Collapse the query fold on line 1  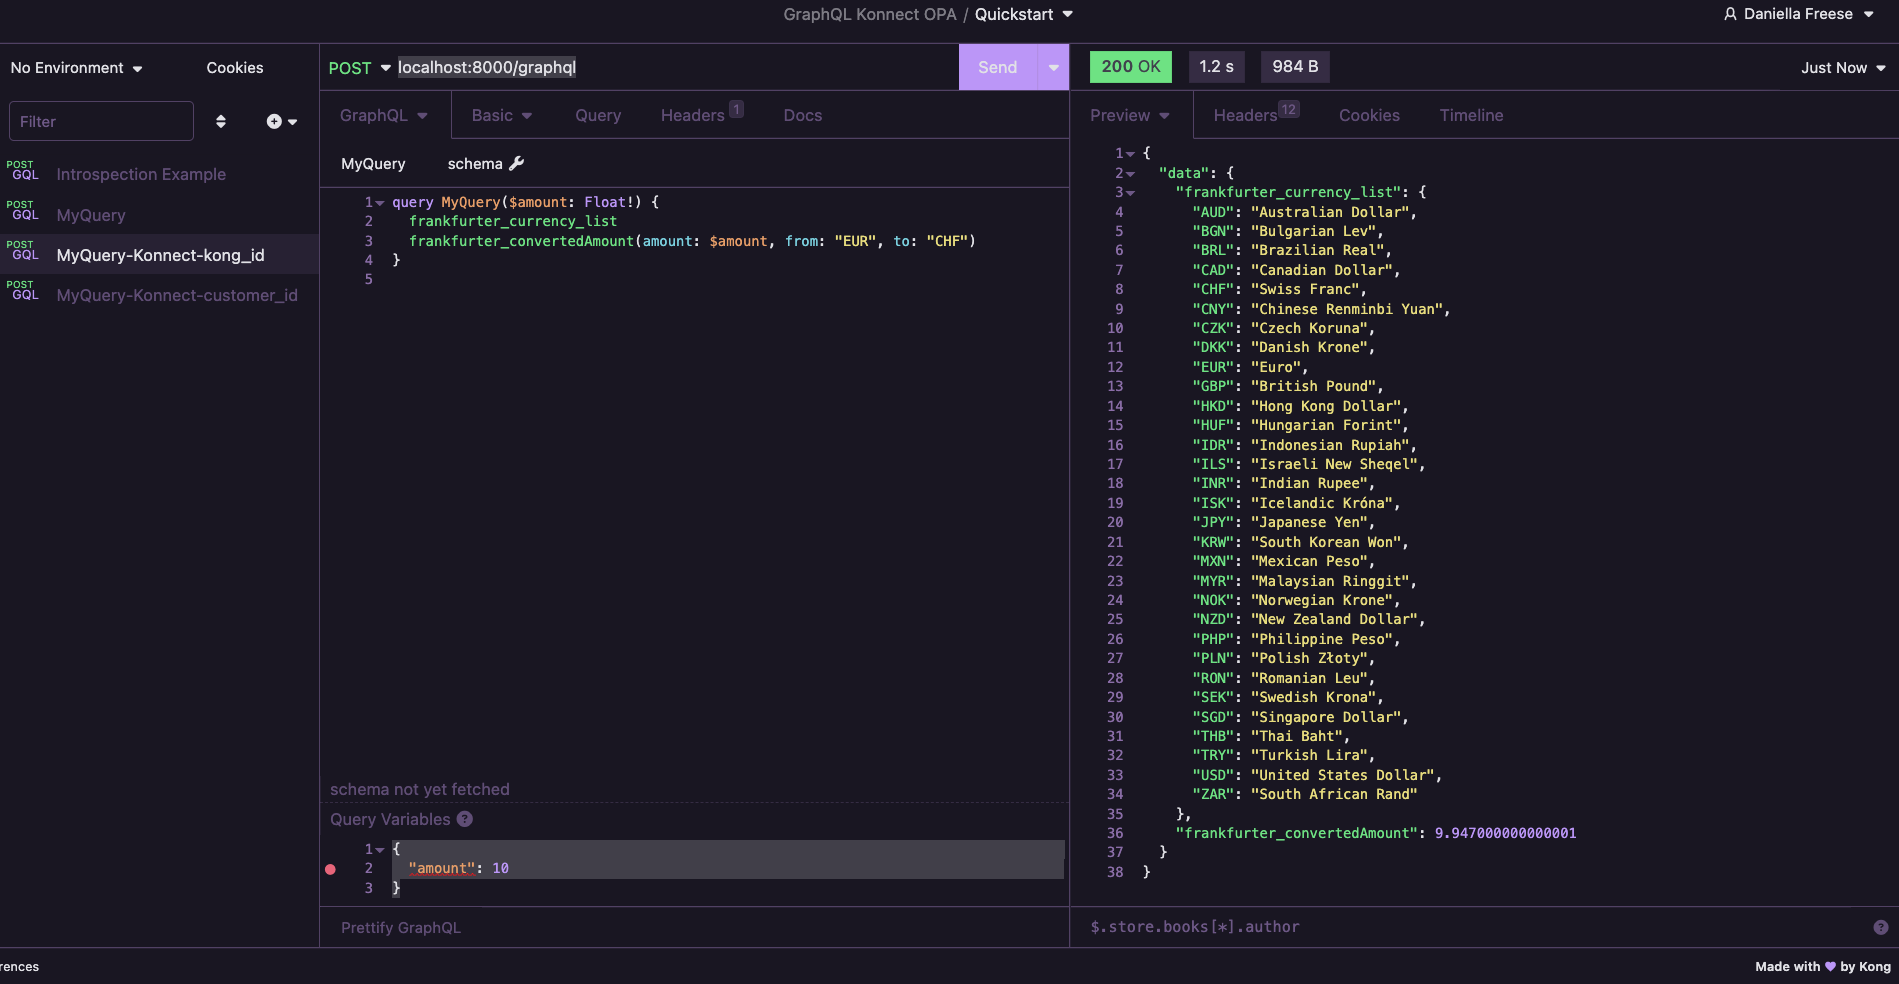pos(380,203)
